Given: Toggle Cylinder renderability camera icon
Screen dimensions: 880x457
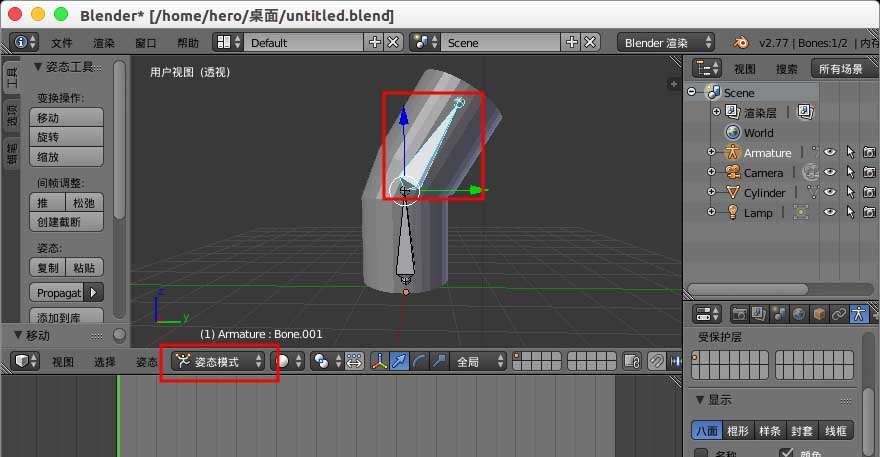Looking at the screenshot, I should [x=869, y=192].
